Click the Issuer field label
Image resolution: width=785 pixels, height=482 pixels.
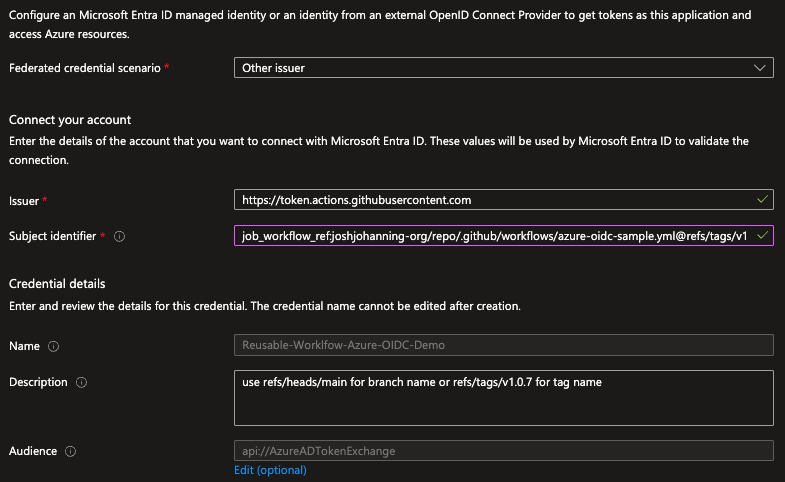[x=24, y=201]
